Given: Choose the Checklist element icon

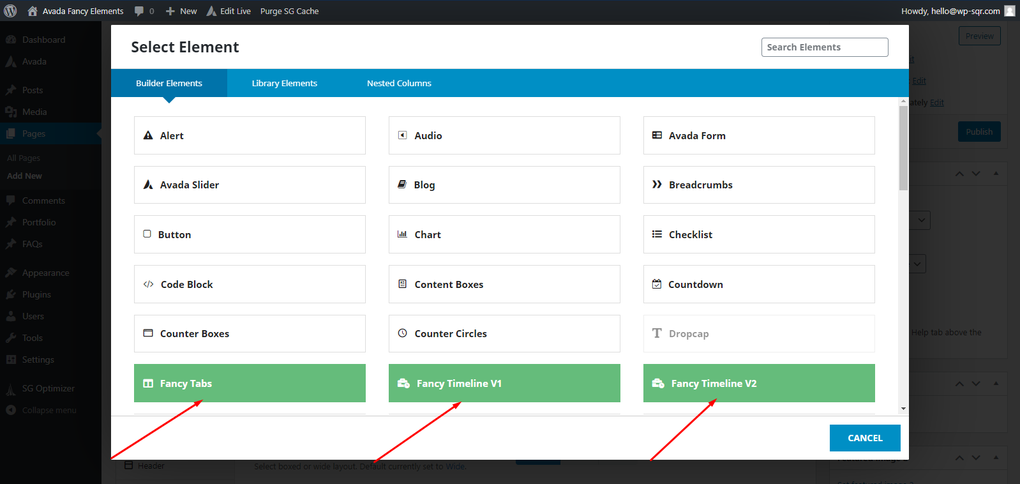Looking at the screenshot, I should (x=657, y=234).
